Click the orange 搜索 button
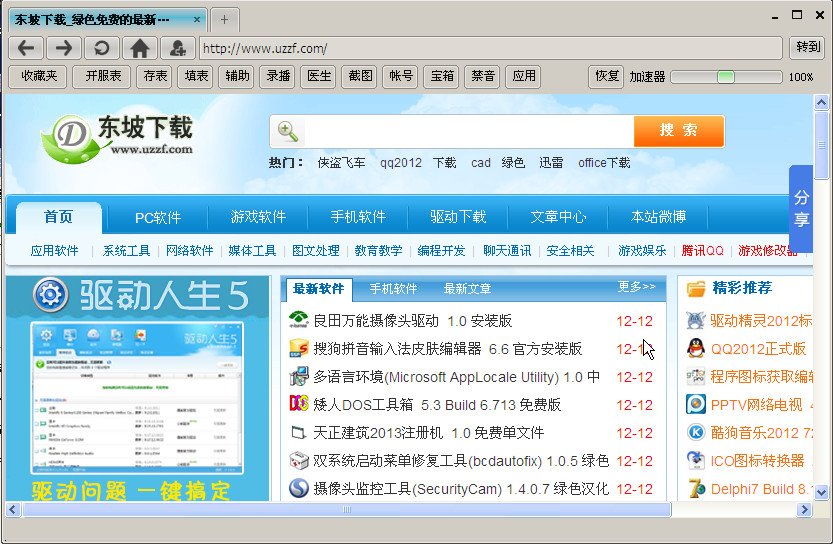833x544 pixels. click(x=678, y=131)
